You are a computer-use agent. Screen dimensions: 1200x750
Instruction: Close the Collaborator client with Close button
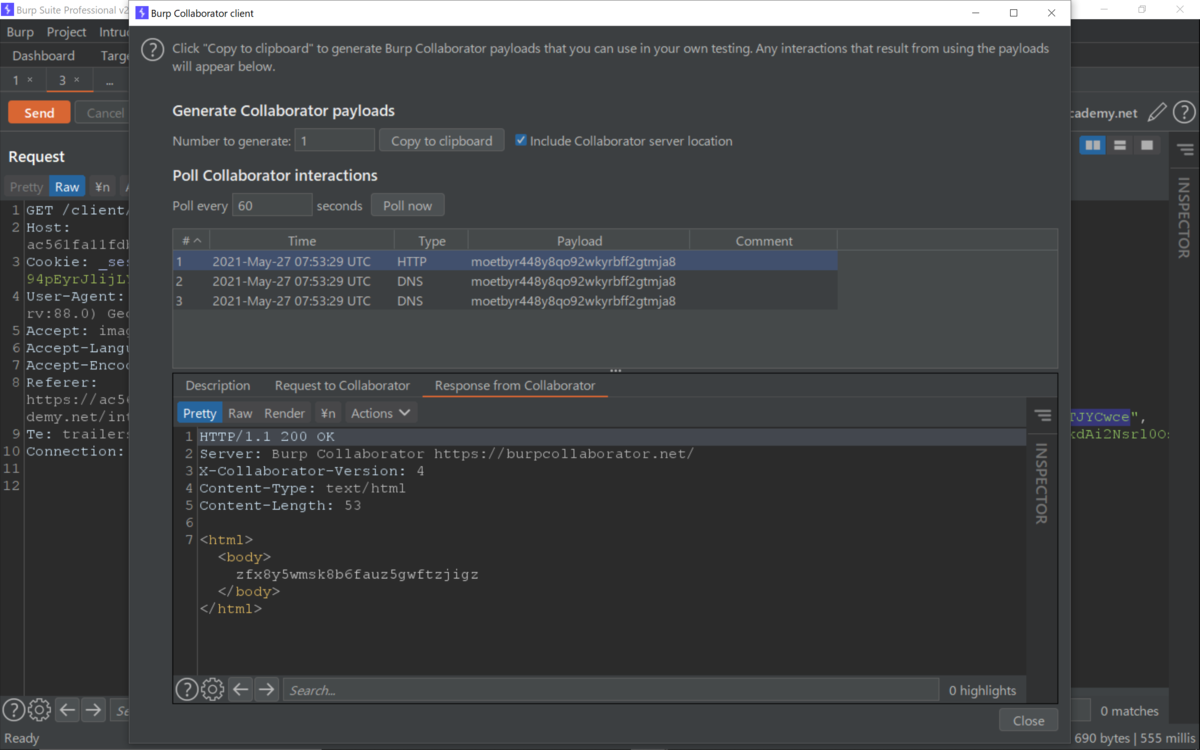pyautogui.click(x=1028, y=720)
